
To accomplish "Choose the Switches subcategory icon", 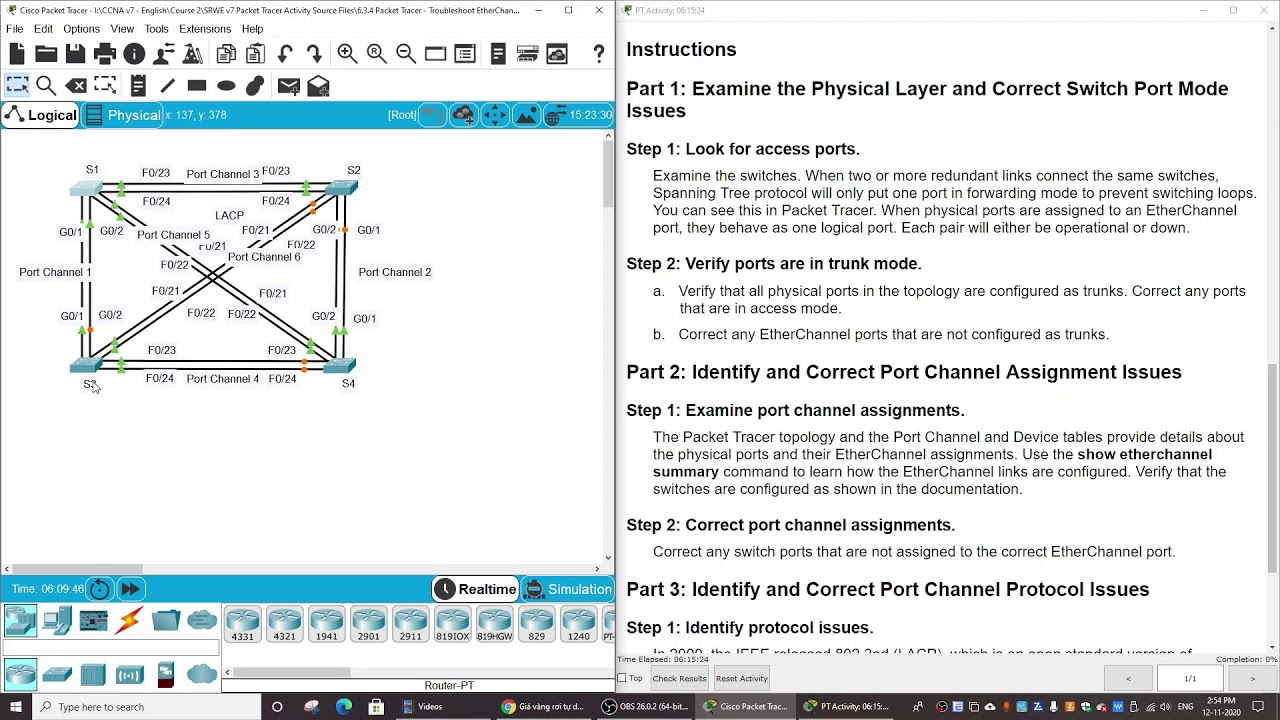I will pyautogui.click(x=57, y=675).
